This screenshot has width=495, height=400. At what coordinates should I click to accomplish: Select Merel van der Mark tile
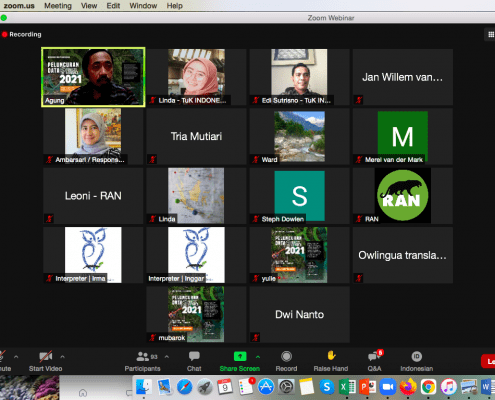pos(403,136)
